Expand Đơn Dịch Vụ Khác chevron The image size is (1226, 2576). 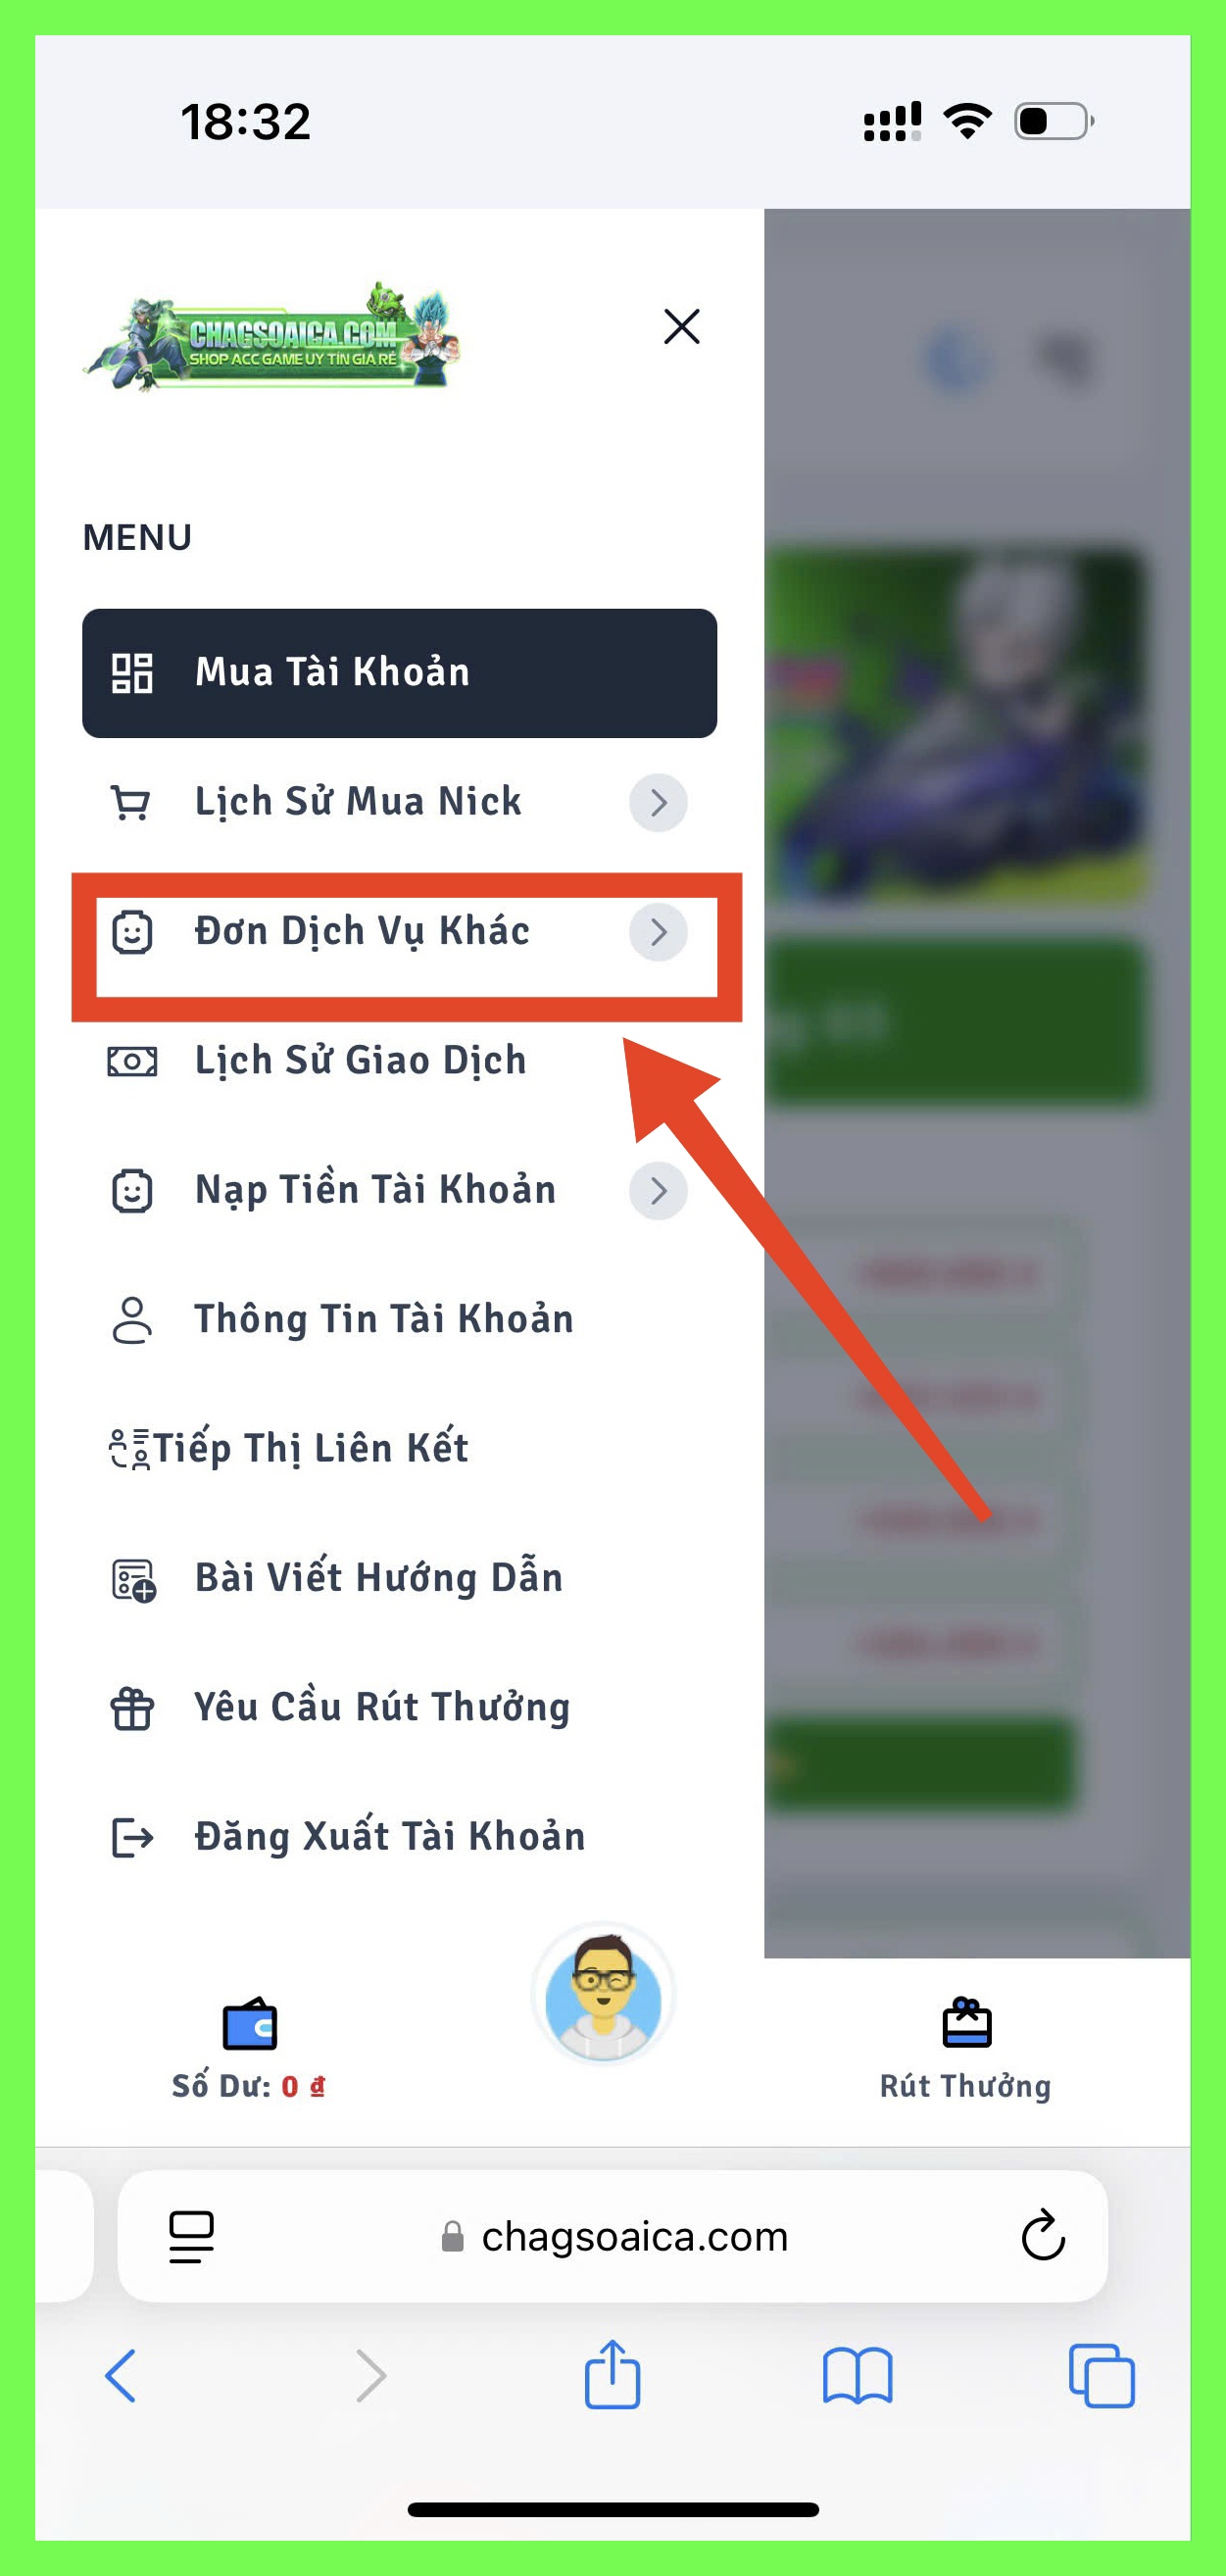(x=658, y=931)
